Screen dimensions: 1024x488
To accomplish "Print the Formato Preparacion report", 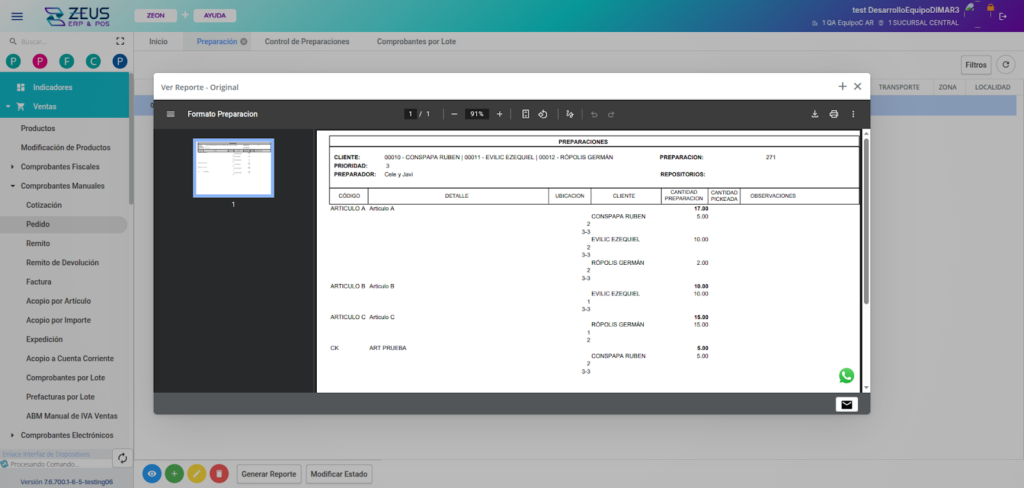I will (x=833, y=114).
